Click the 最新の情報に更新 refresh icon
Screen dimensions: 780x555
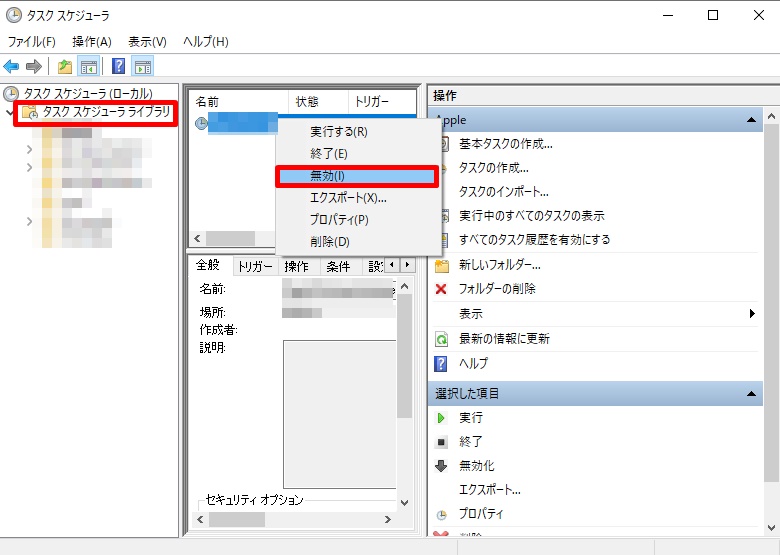[441, 339]
